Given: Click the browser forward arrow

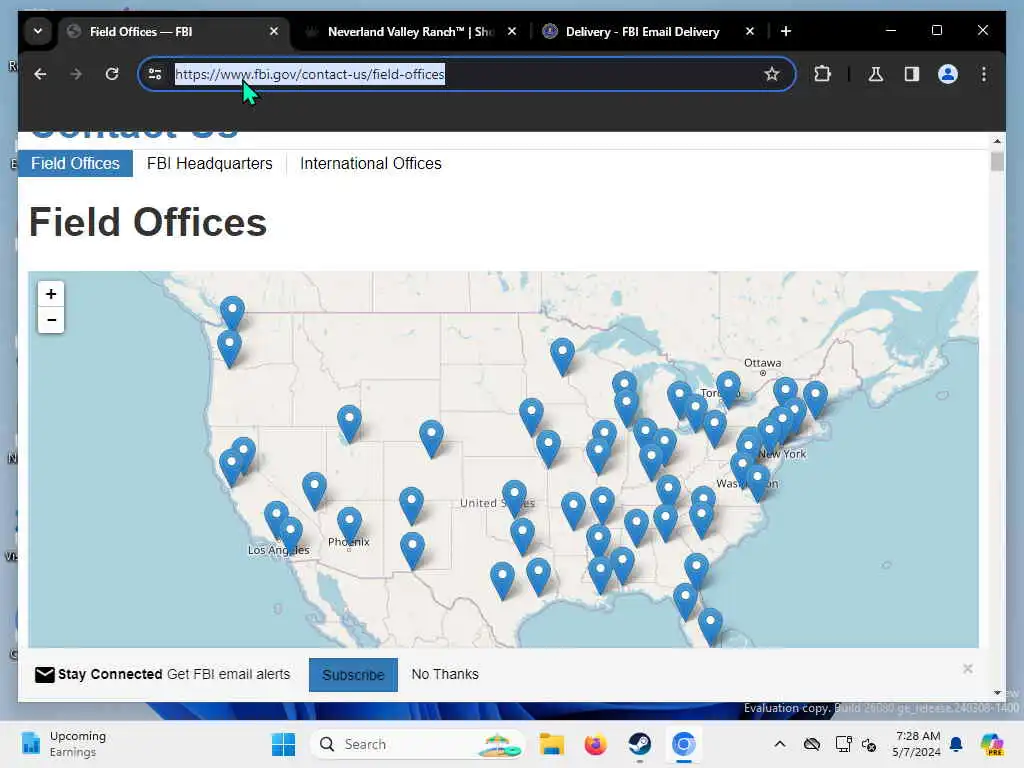Looking at the screenshot, I should click(x=76, y=74).
